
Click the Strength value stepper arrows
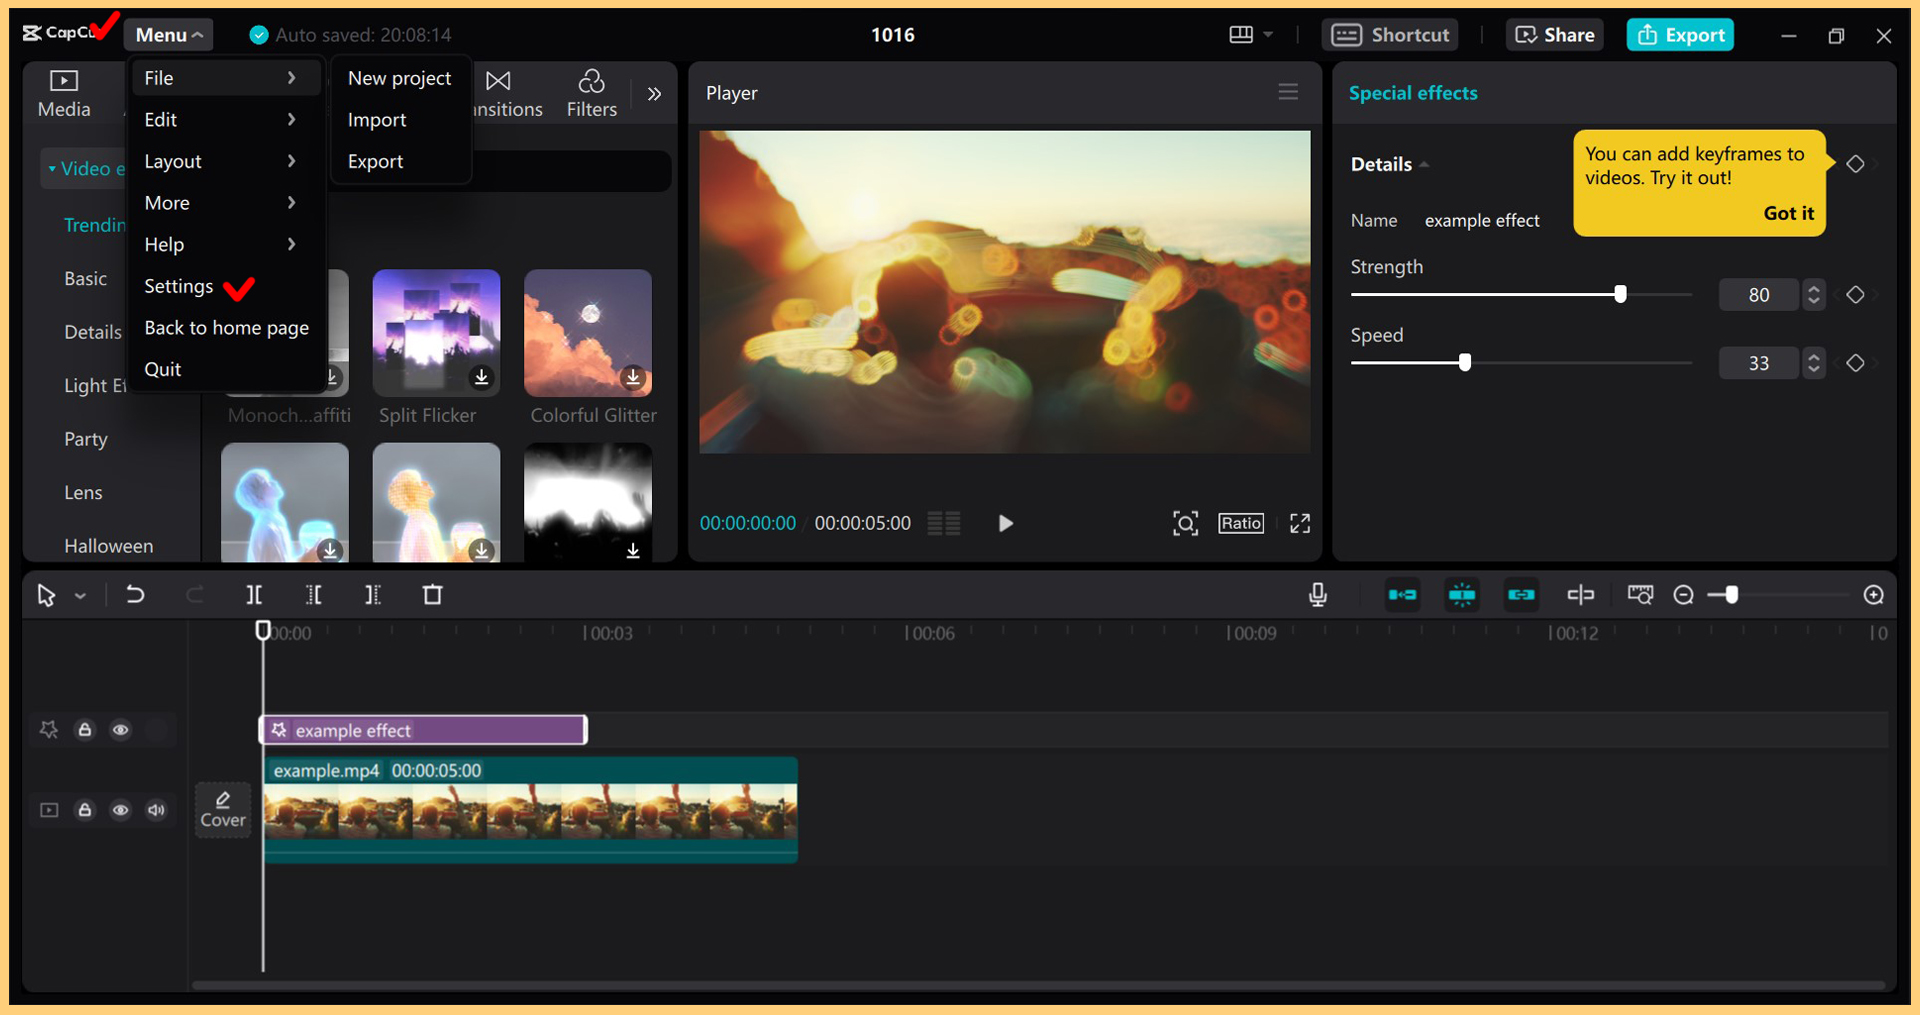[1813, 295]
